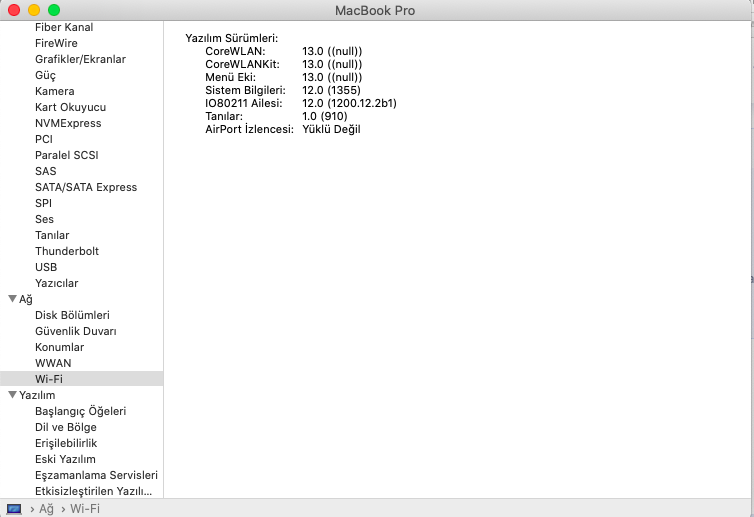The image size is (754, 517).
Task: Collapse the Ağ section triangle
Action: point(12,299)
